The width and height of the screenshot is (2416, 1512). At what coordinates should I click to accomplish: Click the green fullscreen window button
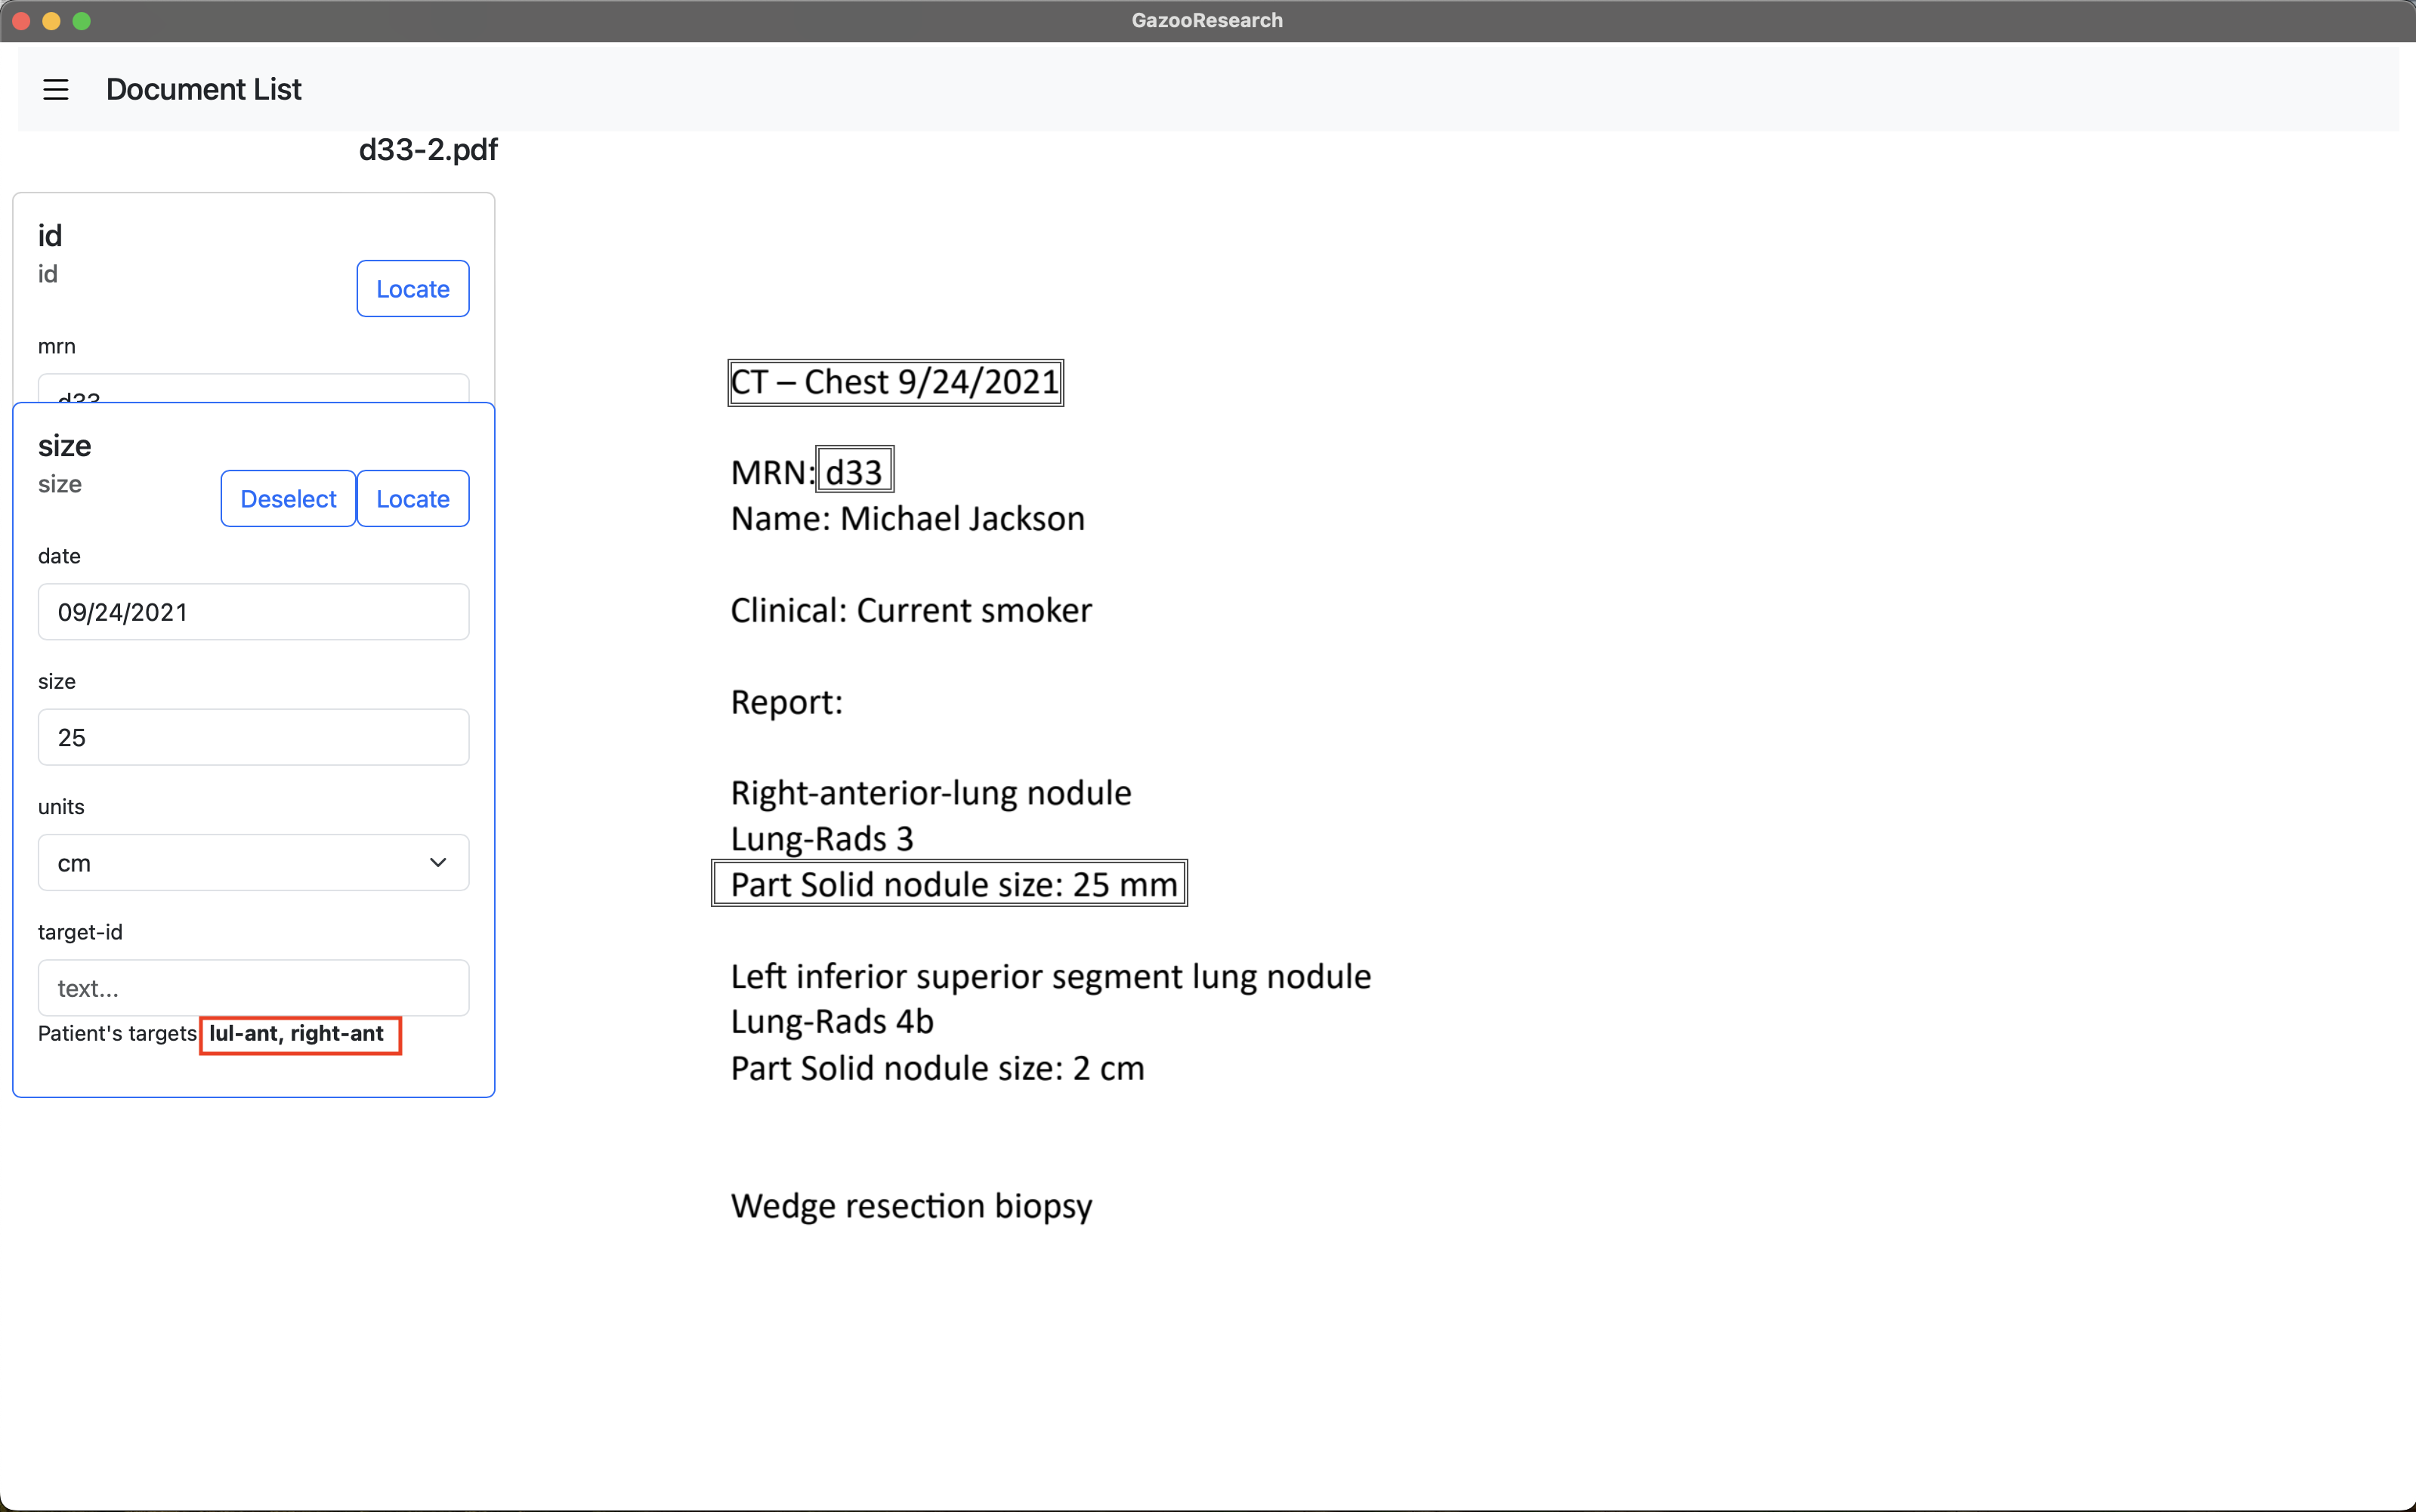pyautogui.click(x=82, y=21)
